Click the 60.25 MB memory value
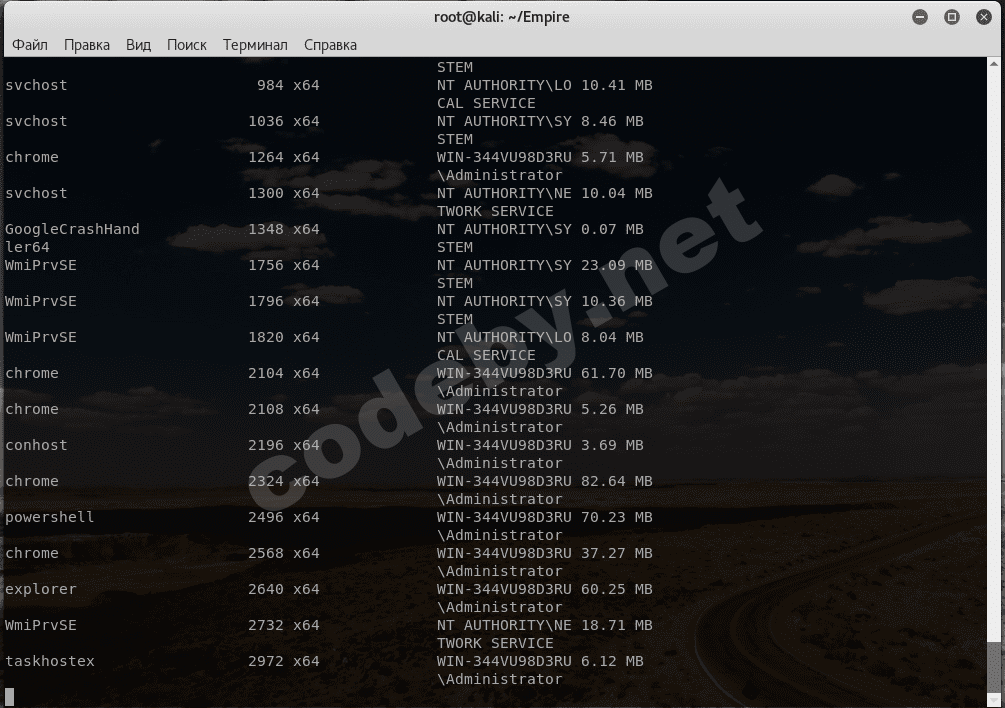 coord(617,589)
